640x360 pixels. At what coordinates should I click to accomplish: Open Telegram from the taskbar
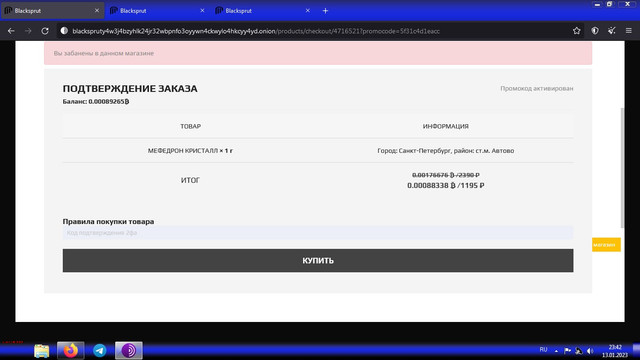point(100,350)
